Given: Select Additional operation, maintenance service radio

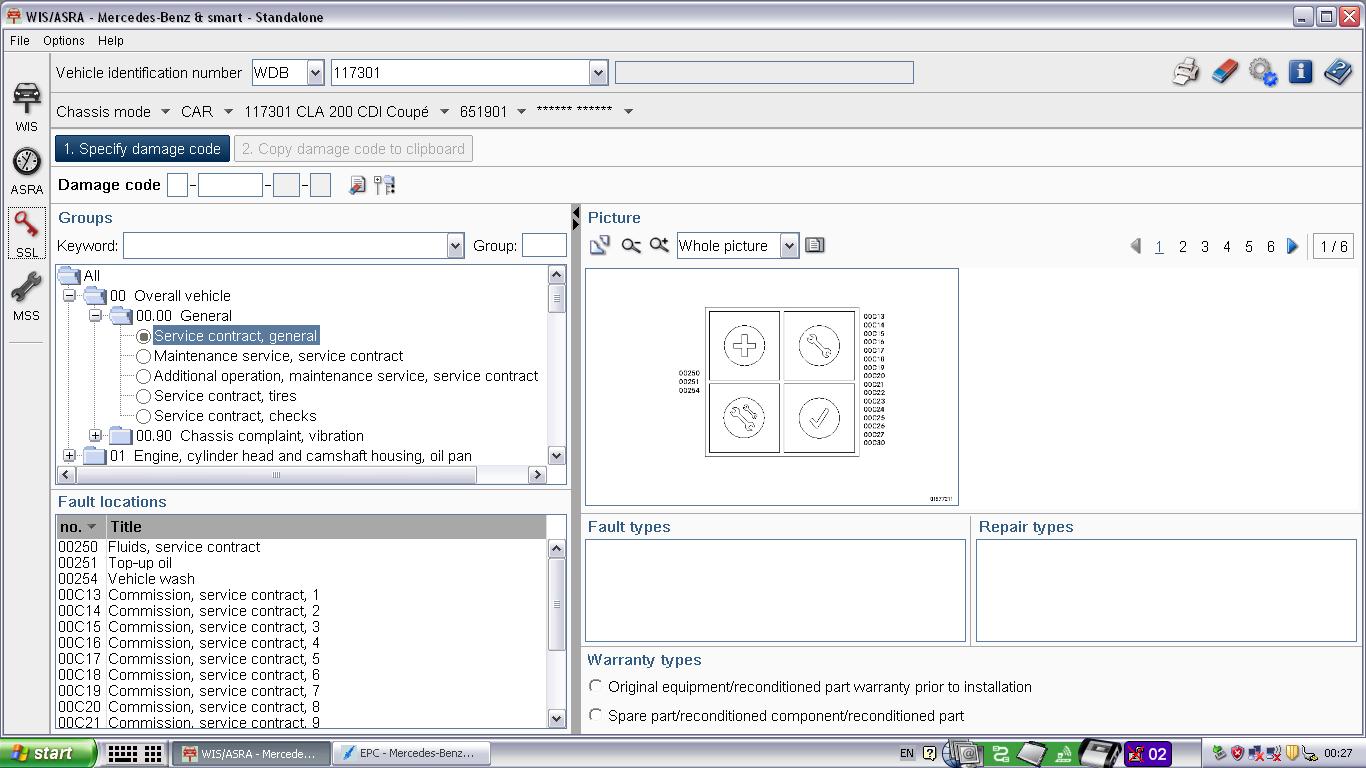Looking at the screenshot, I should (x=144, y=376).
